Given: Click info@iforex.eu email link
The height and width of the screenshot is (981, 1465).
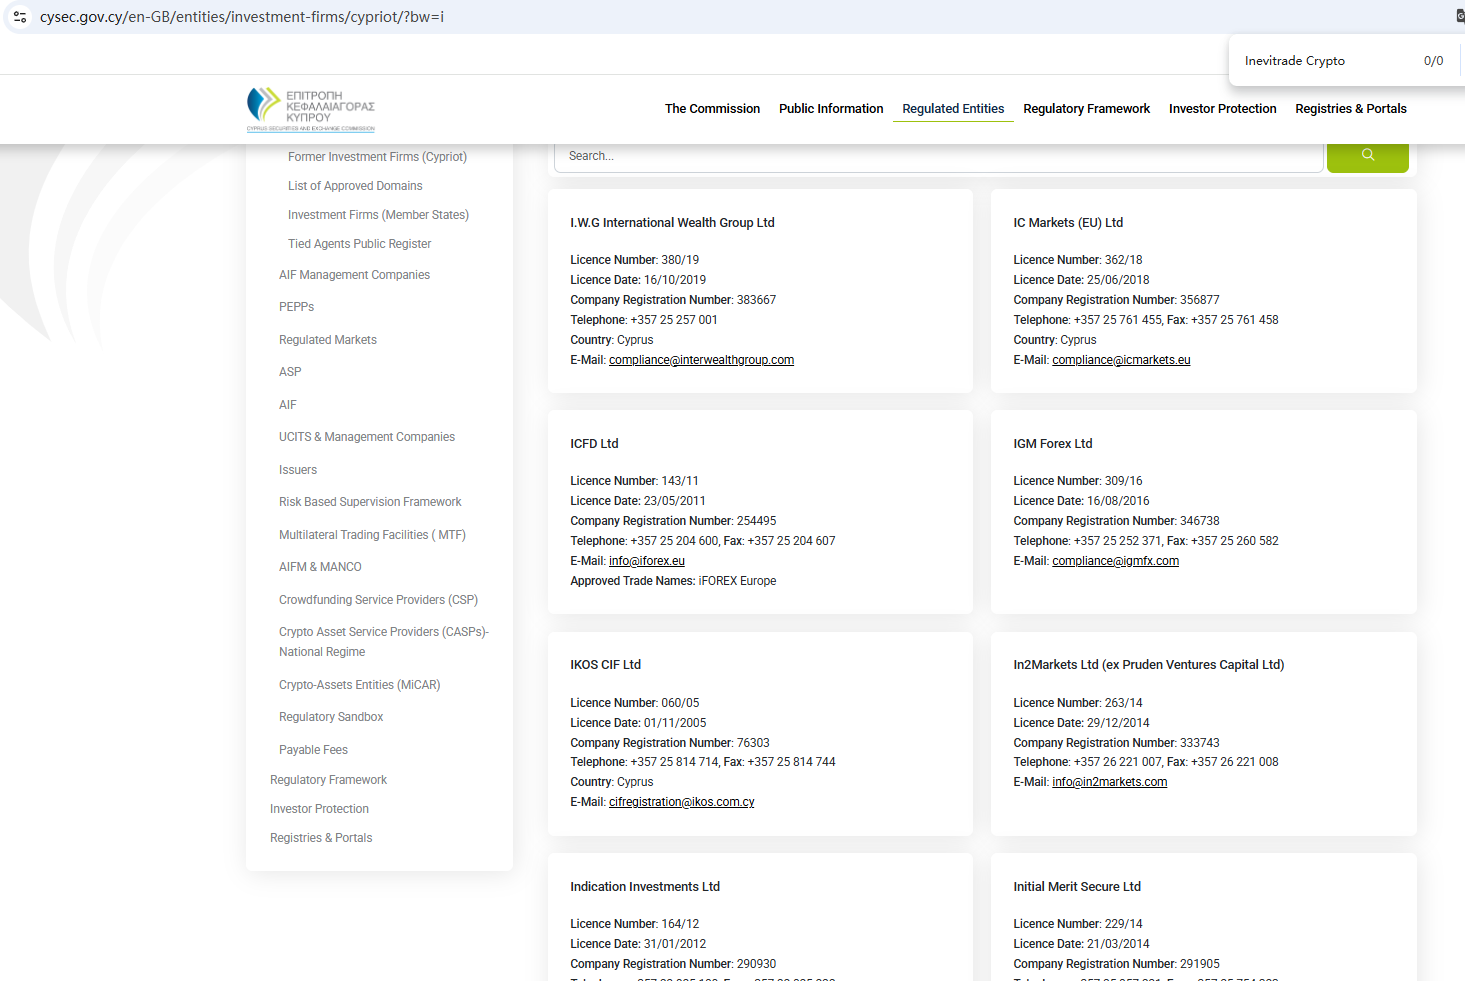Looking at the screenshot, I should pos(646,561).
